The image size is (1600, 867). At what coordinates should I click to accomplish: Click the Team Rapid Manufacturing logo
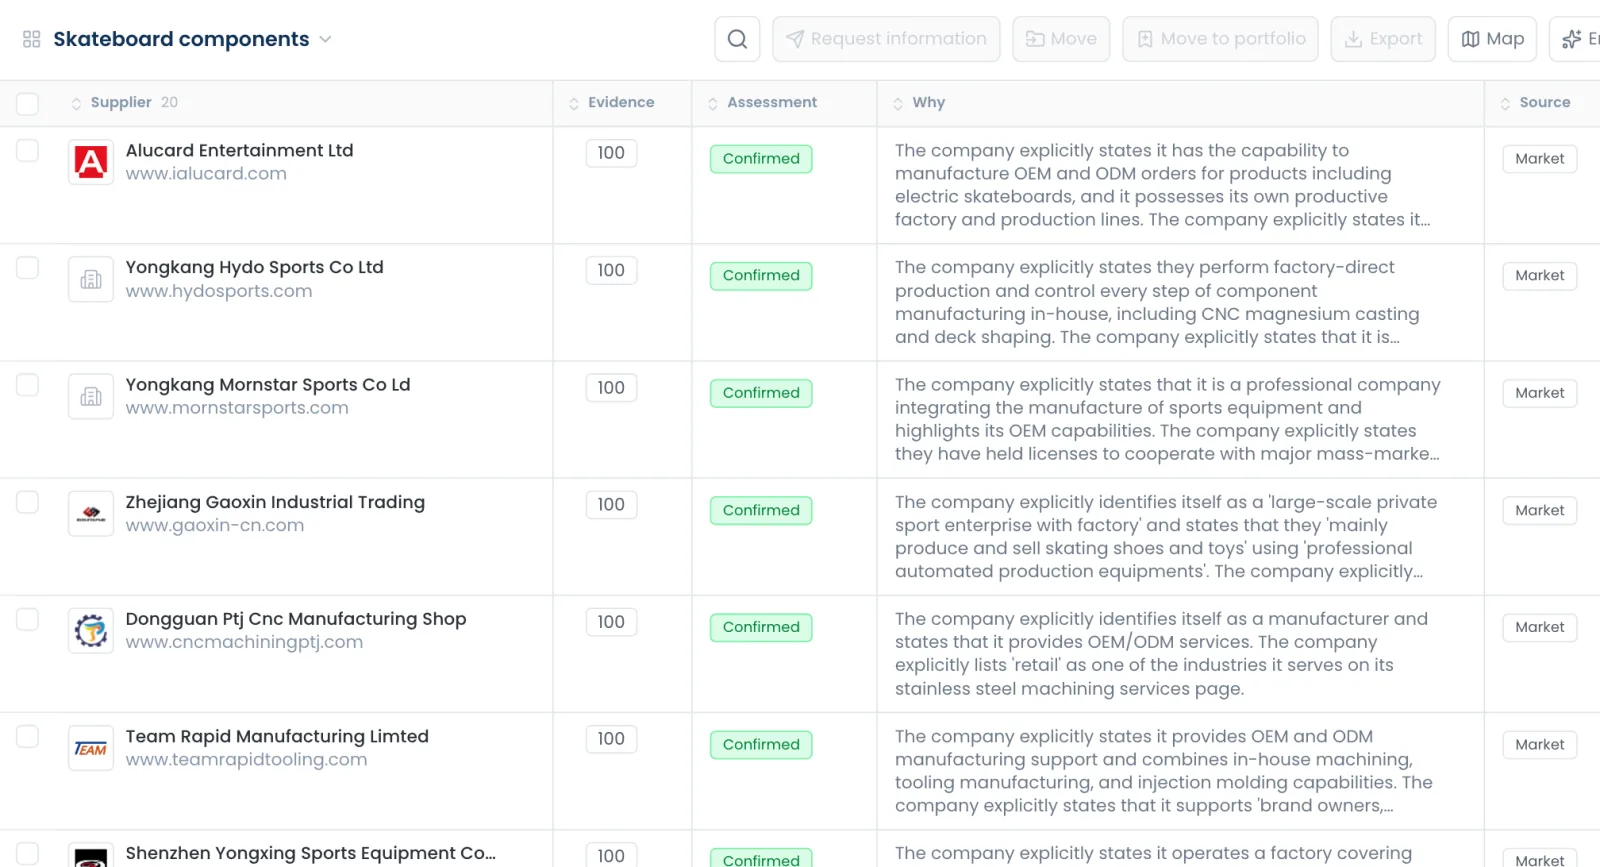(91, 748)
